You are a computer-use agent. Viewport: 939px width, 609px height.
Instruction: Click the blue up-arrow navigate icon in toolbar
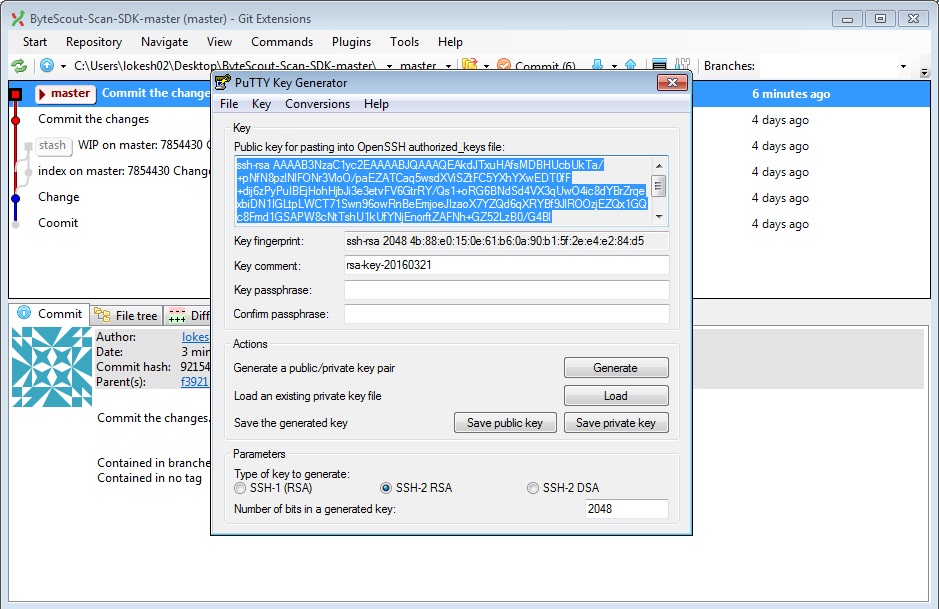pos(47,65)
